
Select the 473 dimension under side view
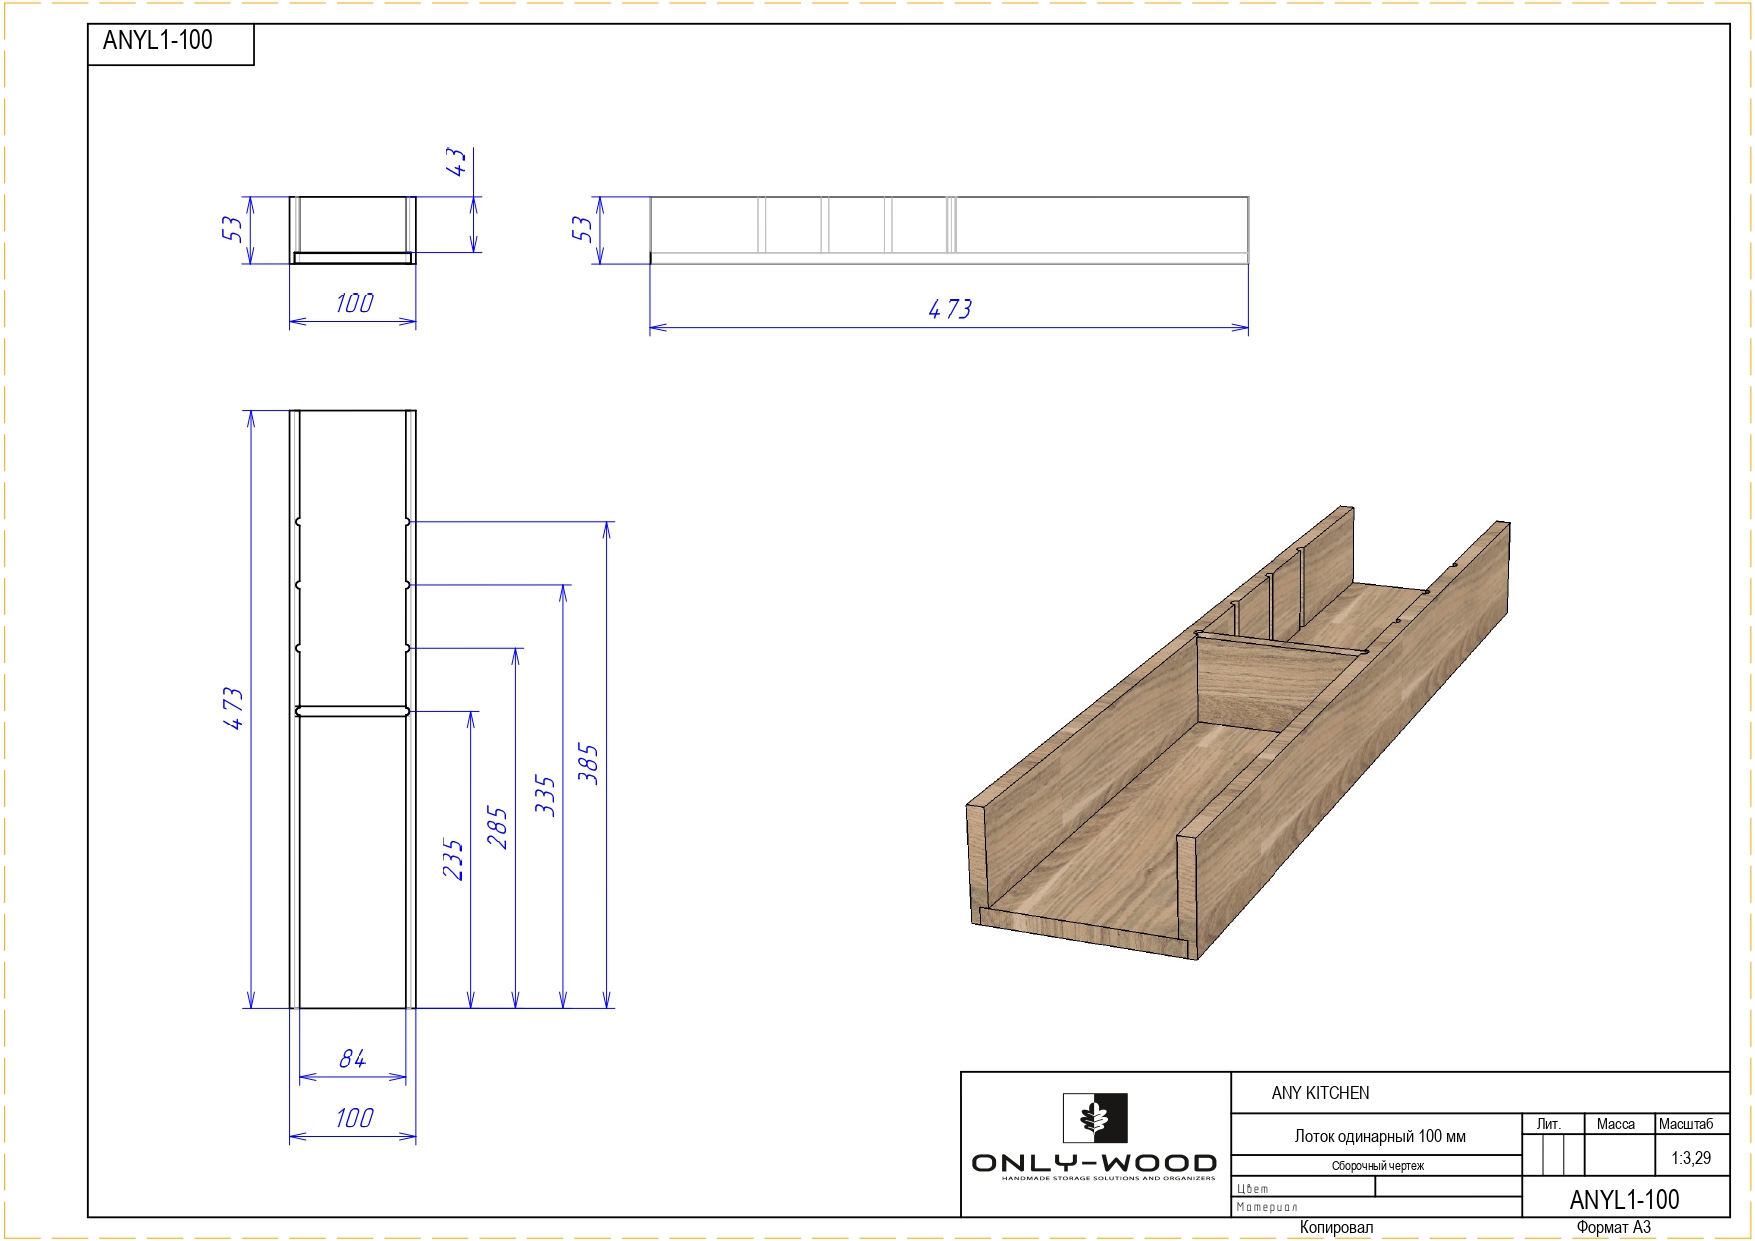[949, 310]
